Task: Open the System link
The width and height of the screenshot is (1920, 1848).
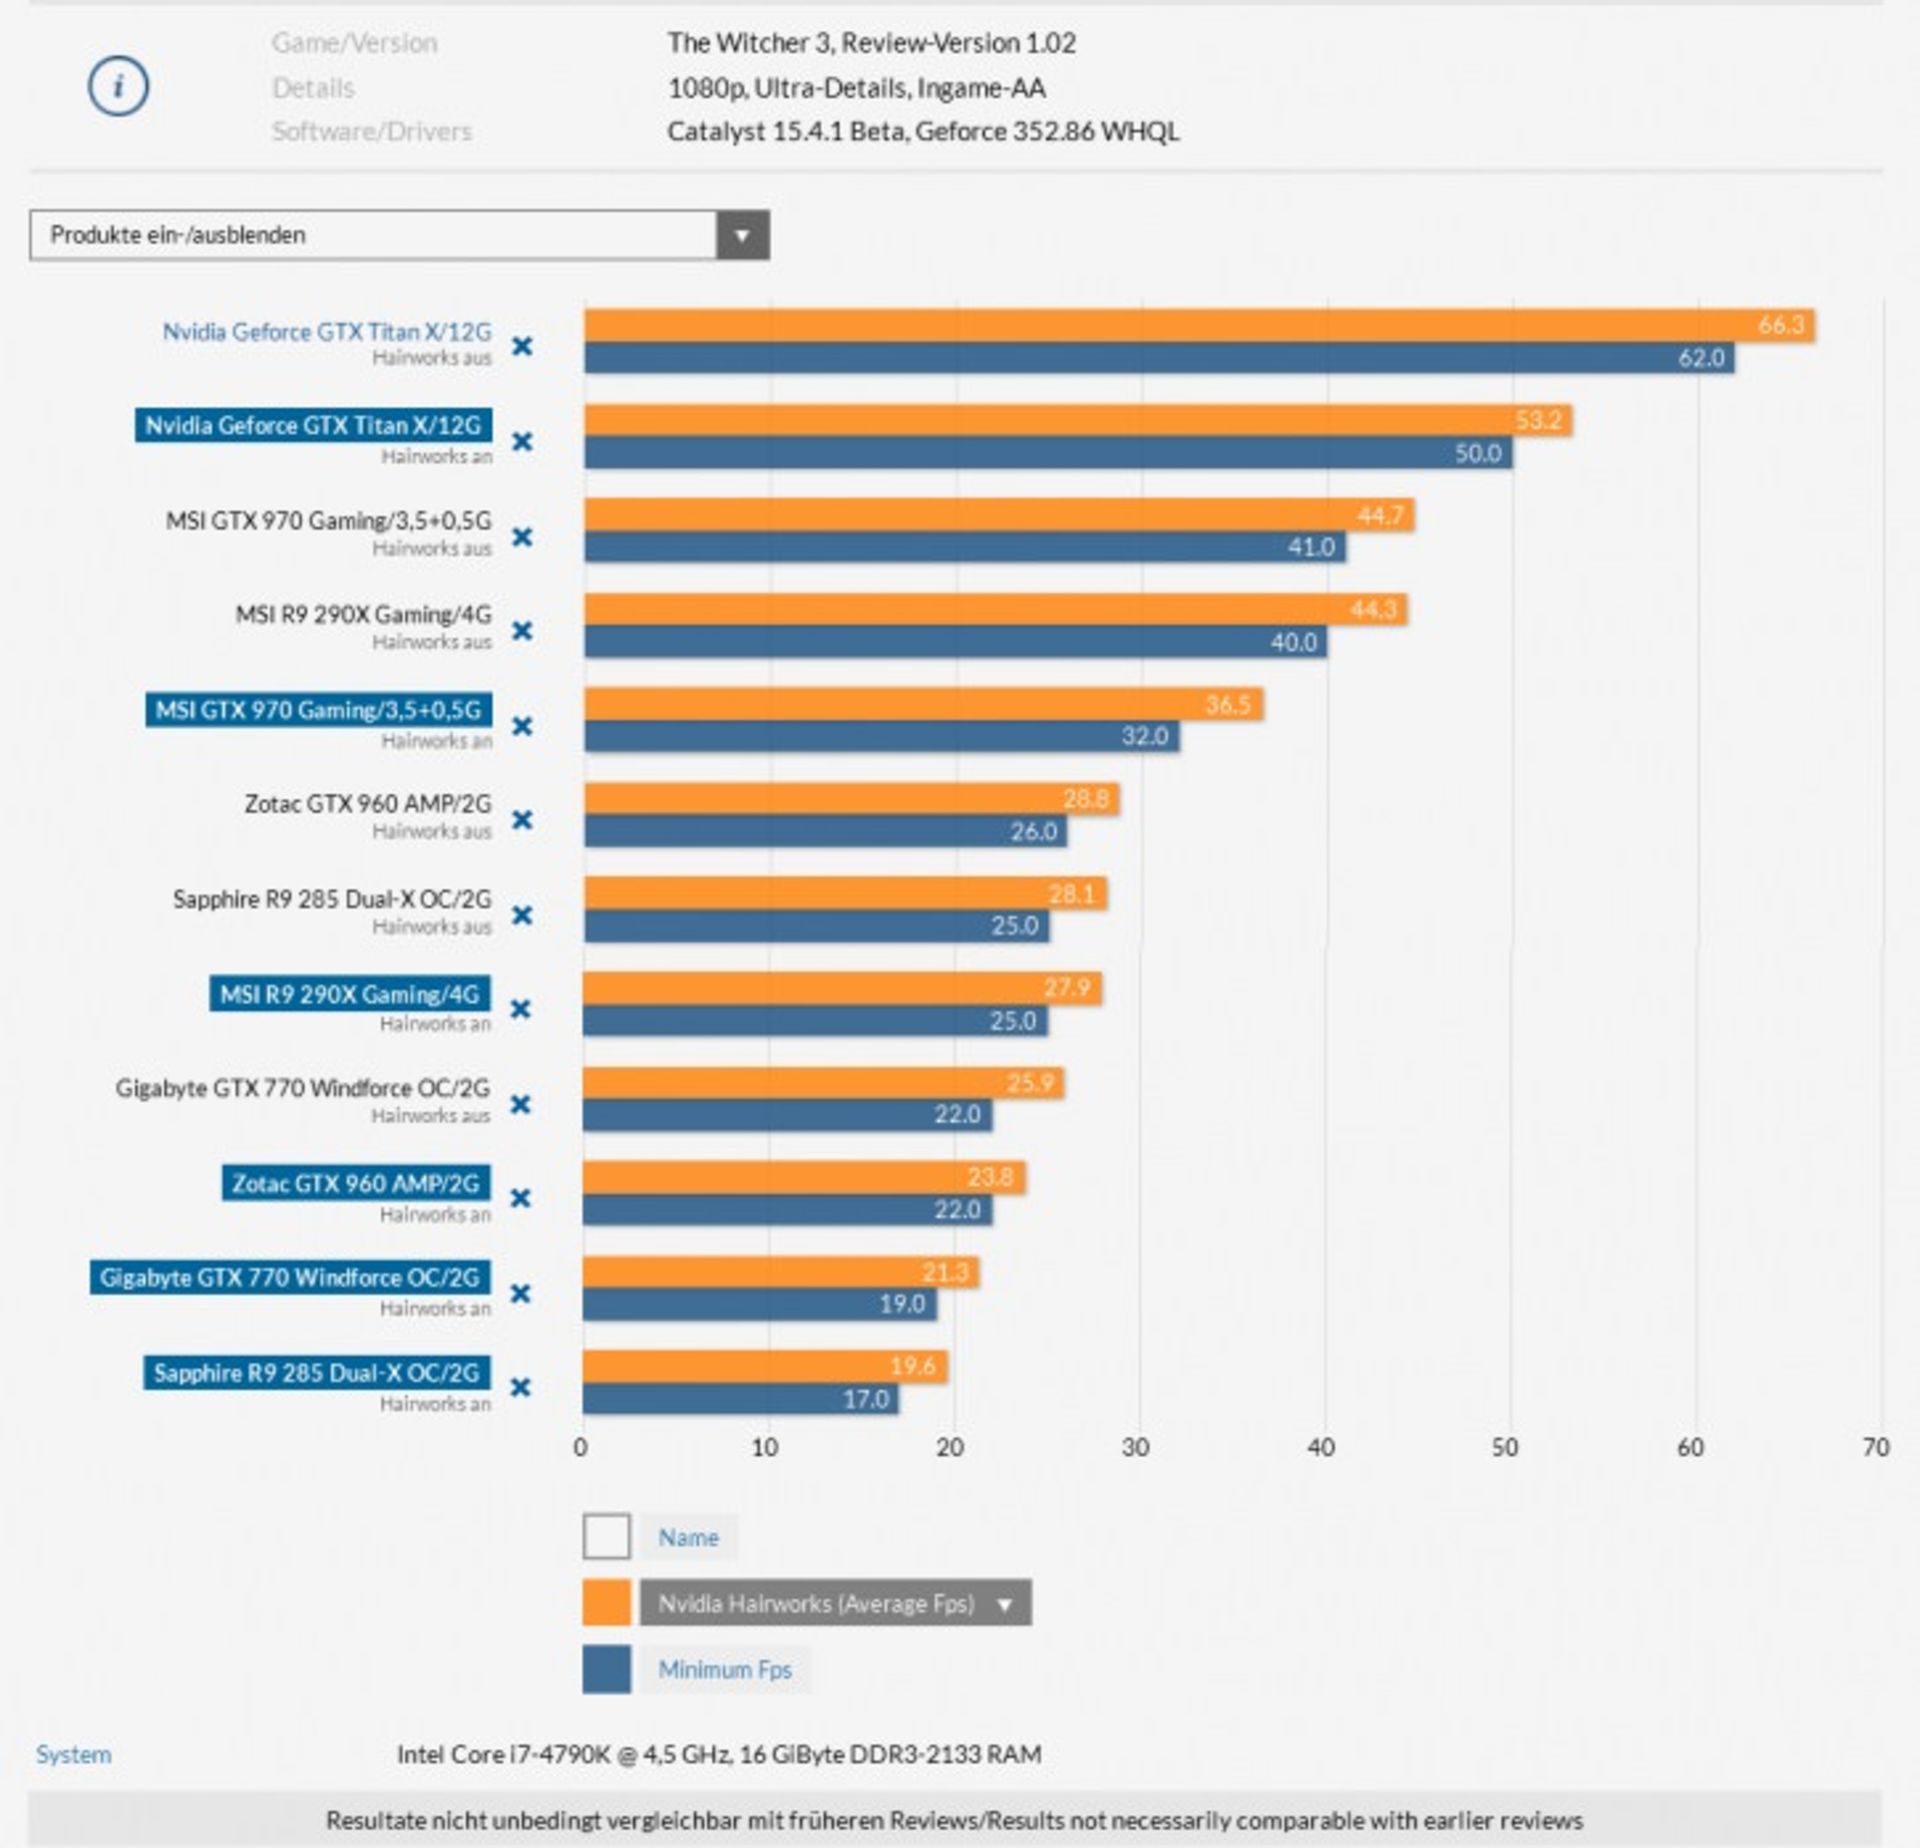Action: pyautogui.click(x=74, y=1754)
